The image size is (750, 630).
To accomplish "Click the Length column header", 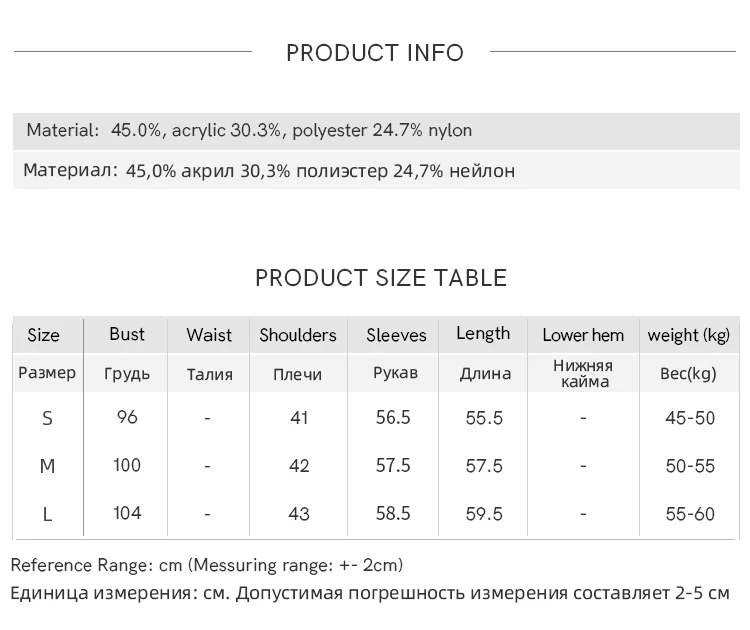I will pyautogui.click(x=483, y=334).
